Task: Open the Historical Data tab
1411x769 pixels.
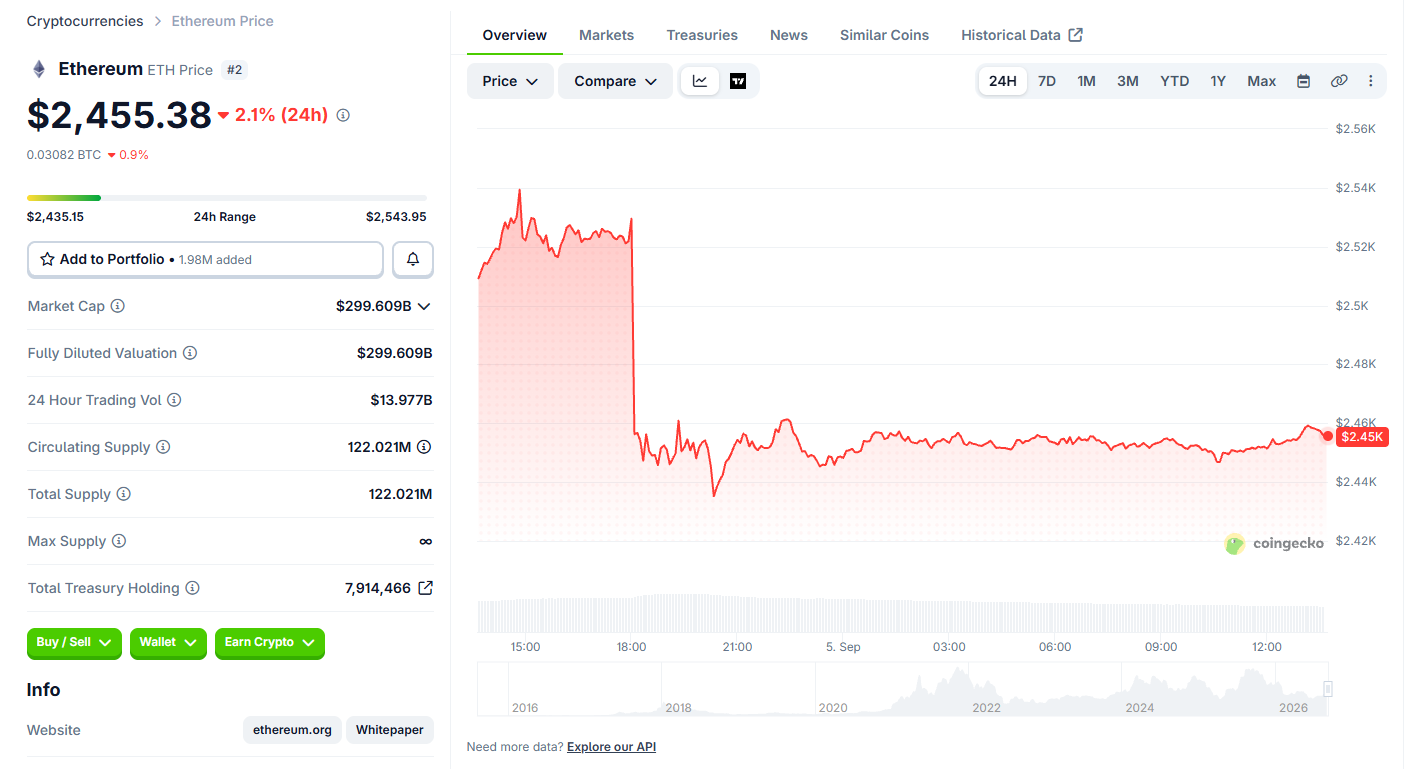Action: coord(1021,35)
